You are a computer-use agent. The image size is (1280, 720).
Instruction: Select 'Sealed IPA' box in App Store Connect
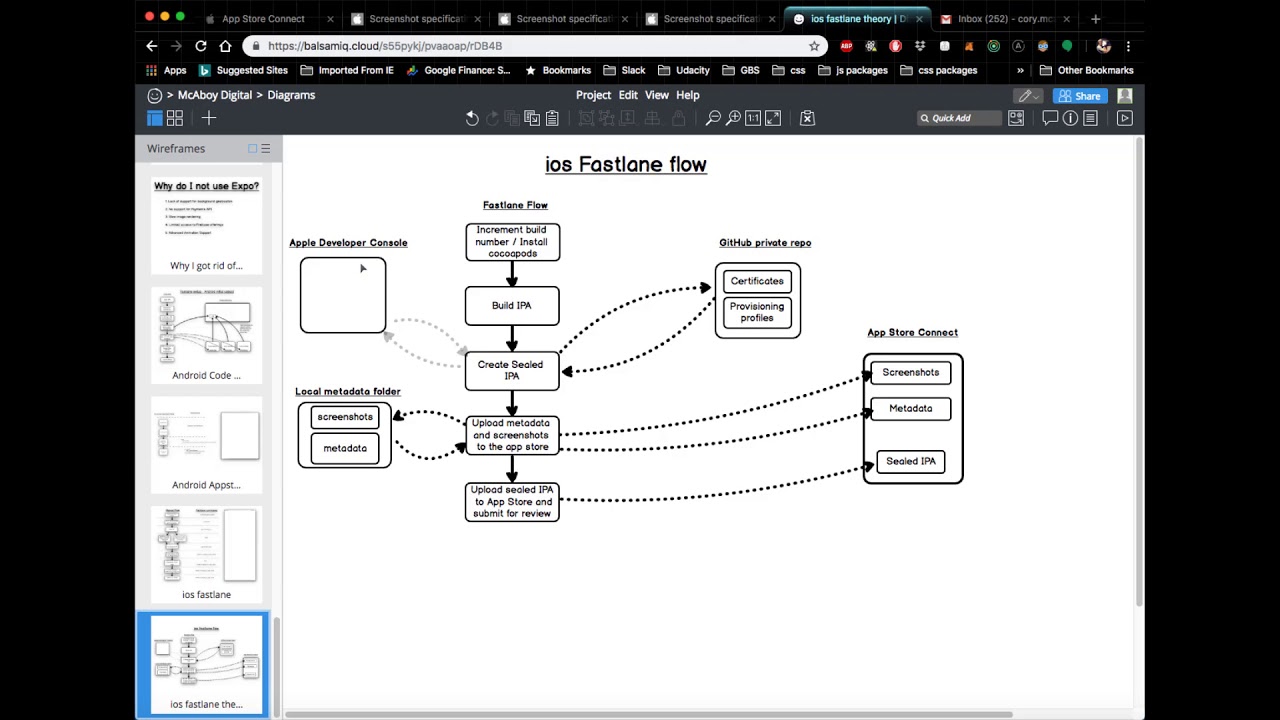[911, 461]
